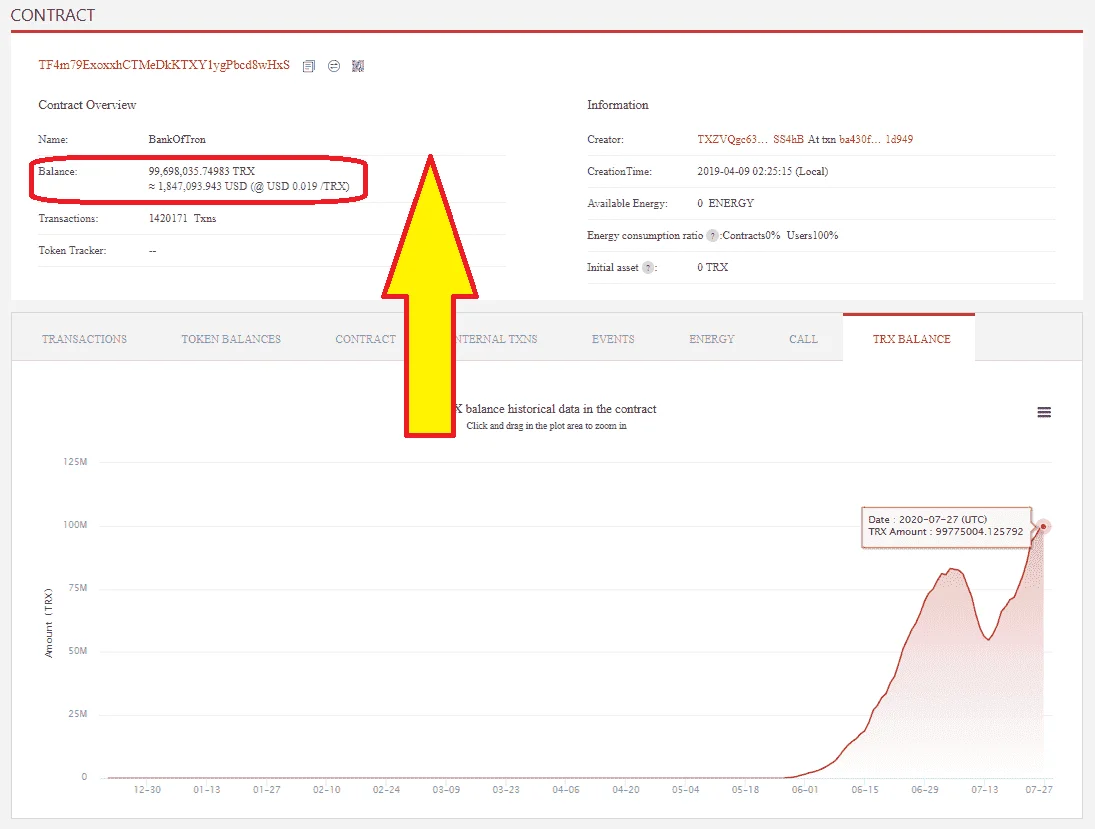Image resolution: width=1095 pixels, height=829 pixels.
Task: Click the 2020-07-27 data point on chart
Action: pos(1043,527)
